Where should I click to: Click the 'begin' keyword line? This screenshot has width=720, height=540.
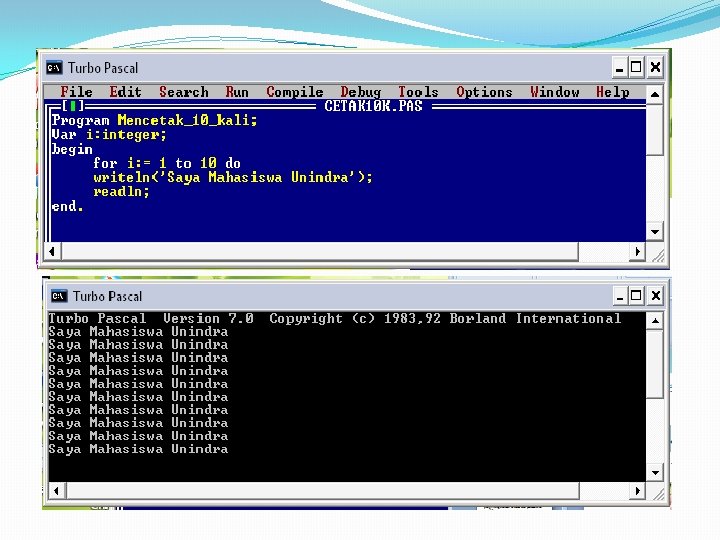(72, 149)
